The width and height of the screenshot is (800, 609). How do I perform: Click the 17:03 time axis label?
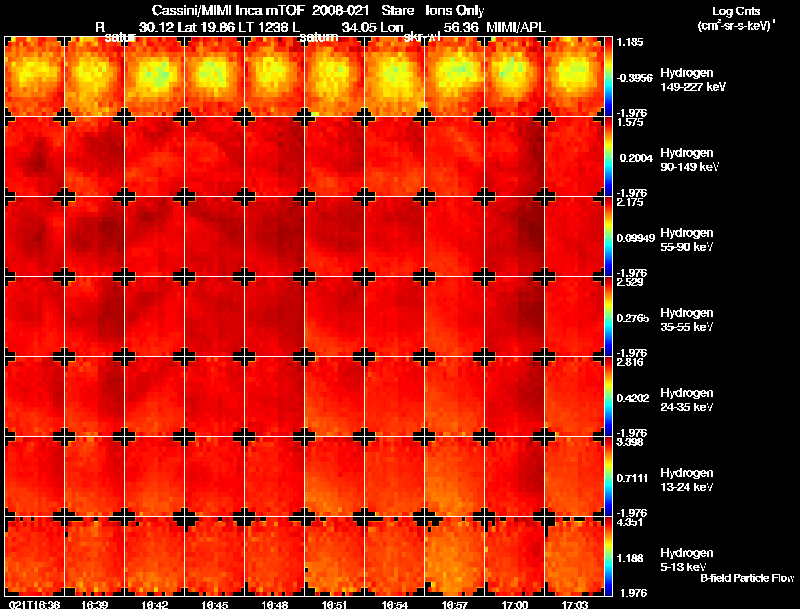point(574,604)
